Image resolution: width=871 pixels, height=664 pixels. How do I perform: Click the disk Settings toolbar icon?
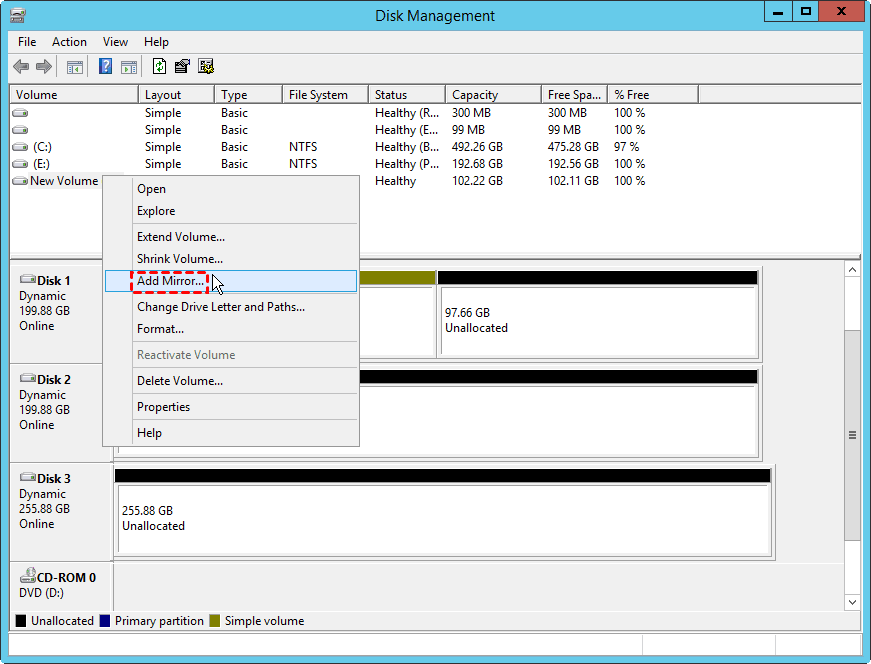(206, 67)
